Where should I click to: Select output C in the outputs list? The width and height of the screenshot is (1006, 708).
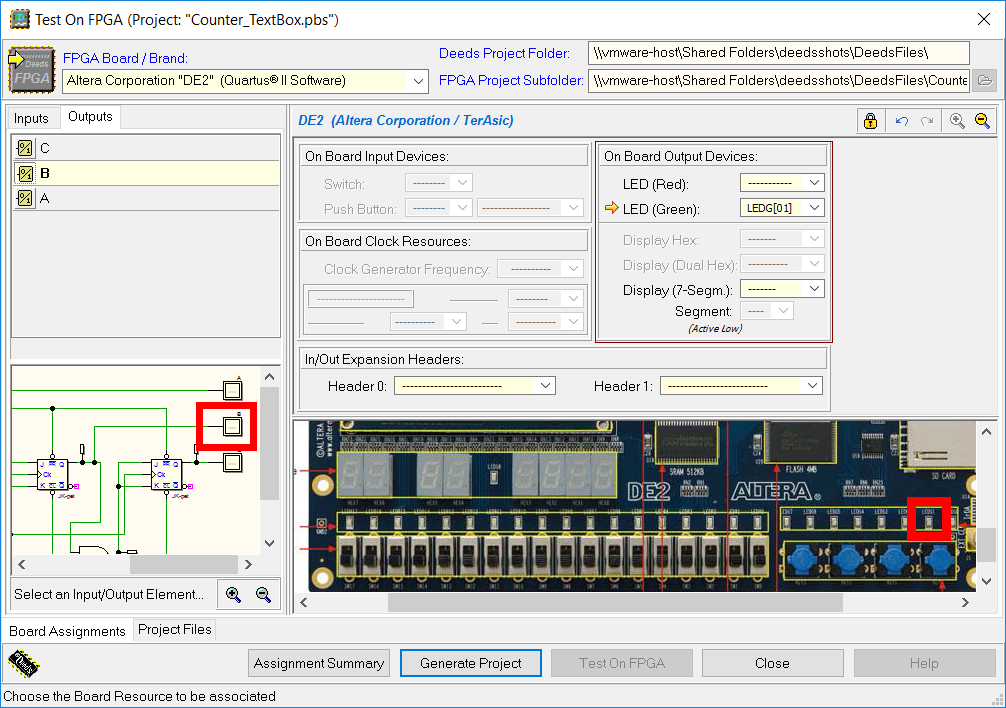tap(146, 149)
